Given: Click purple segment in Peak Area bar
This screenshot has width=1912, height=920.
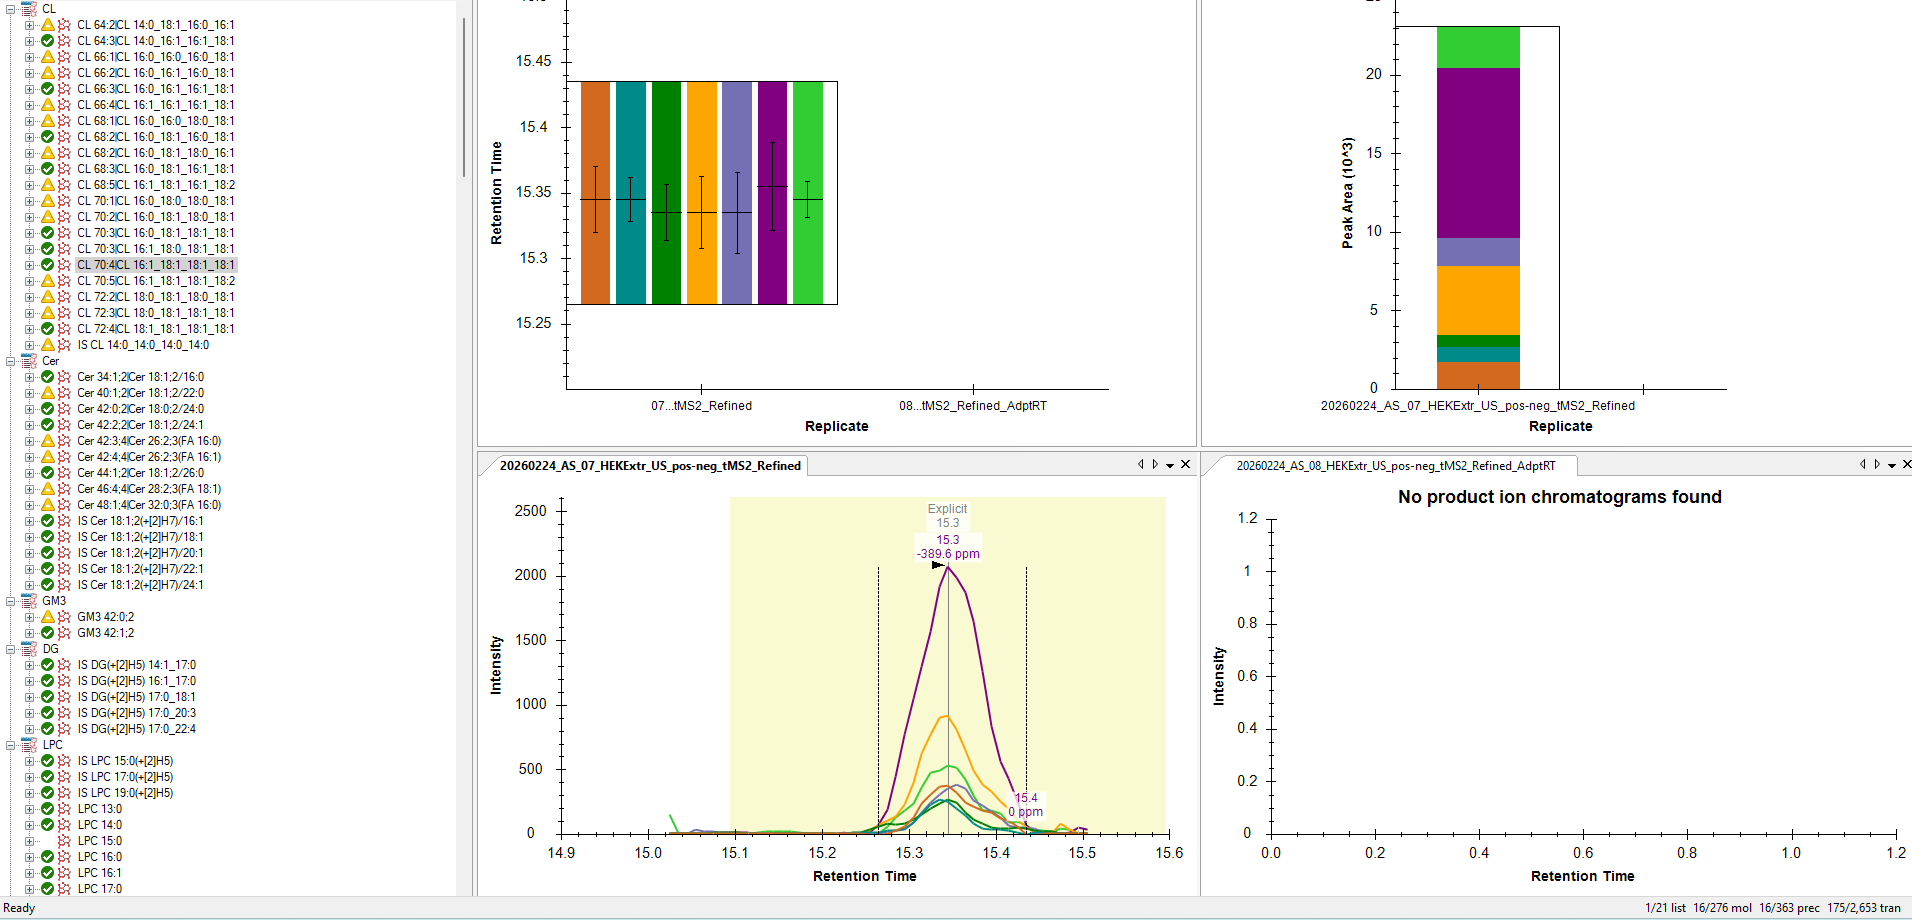Looking at the screenshot, I should pos(1477,152).
